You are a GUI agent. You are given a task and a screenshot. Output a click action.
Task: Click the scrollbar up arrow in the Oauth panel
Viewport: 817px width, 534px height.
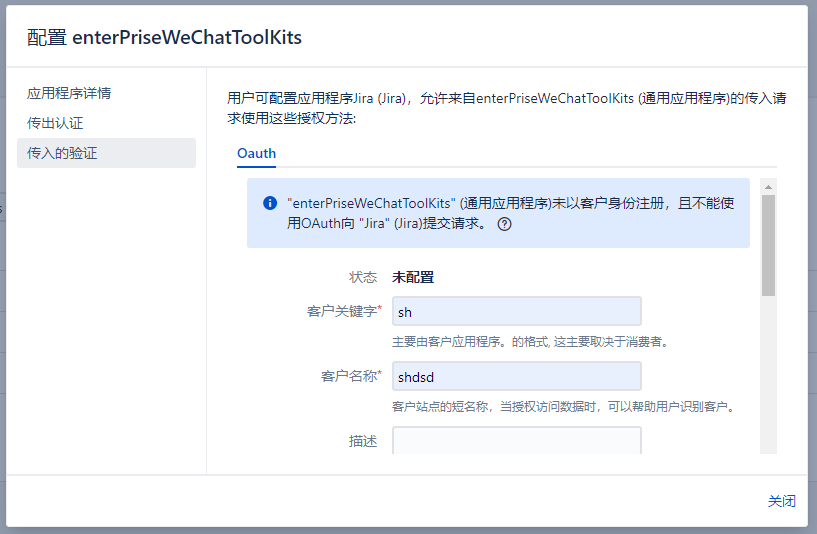coord(768,187)
